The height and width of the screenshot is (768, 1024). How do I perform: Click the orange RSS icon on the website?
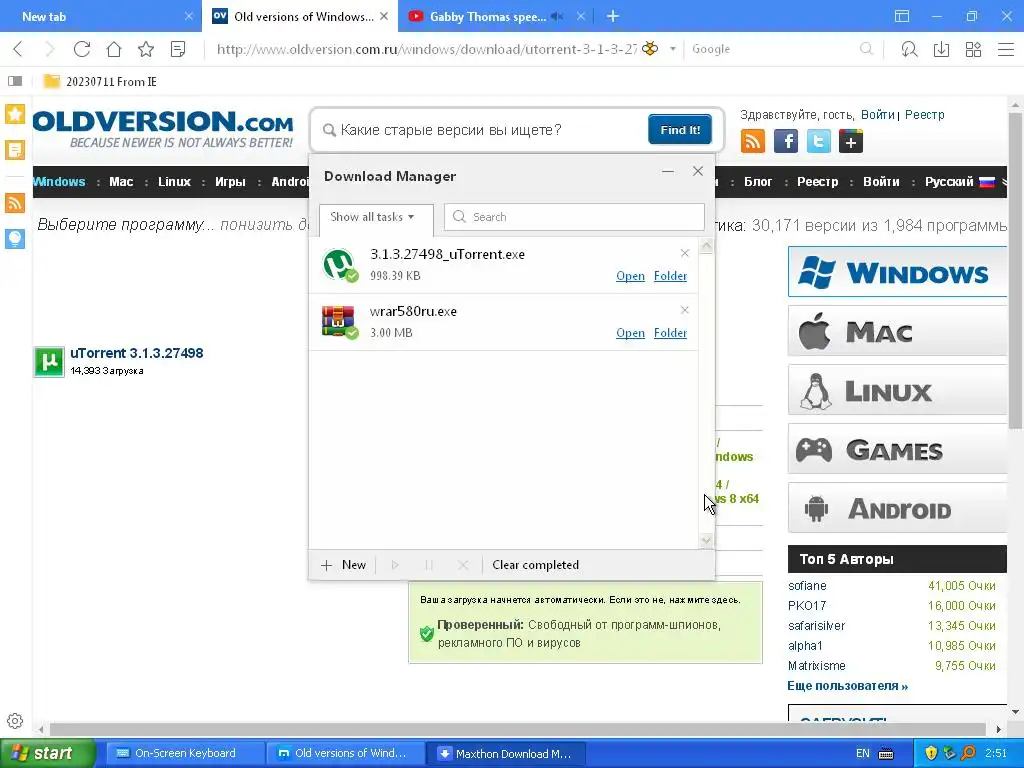(x=752, y=141)
